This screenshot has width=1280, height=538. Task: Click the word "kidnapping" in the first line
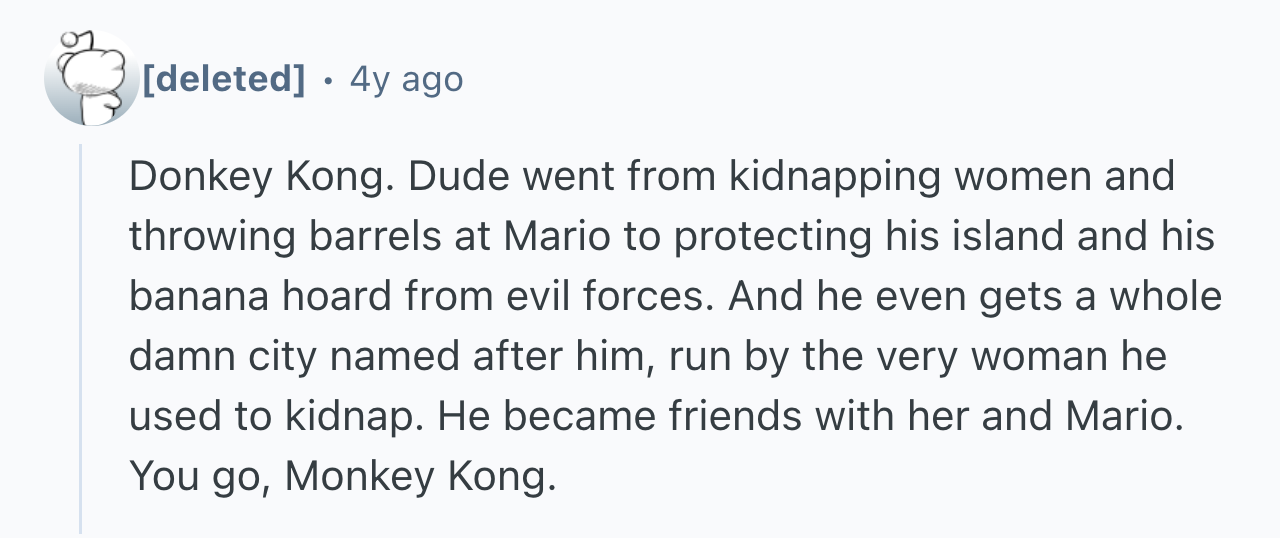click(835, 178)
